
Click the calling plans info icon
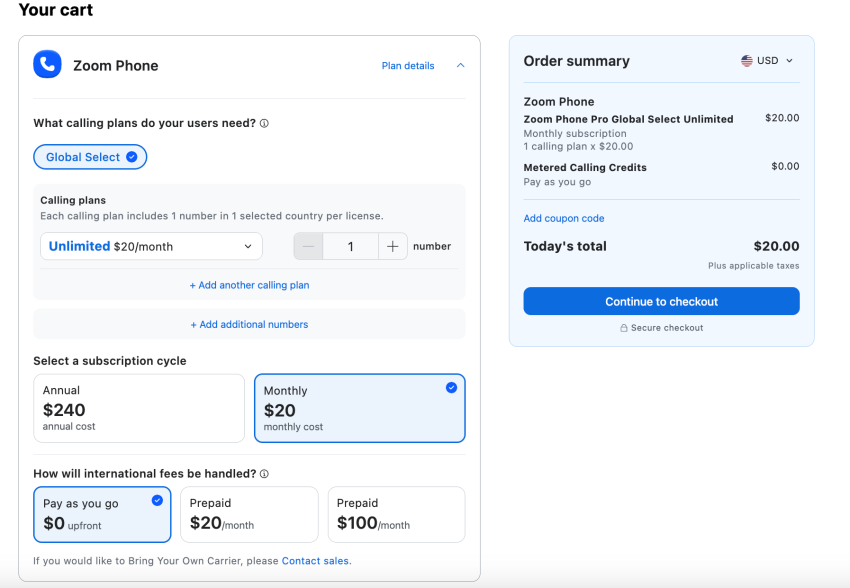coord(264,124)
